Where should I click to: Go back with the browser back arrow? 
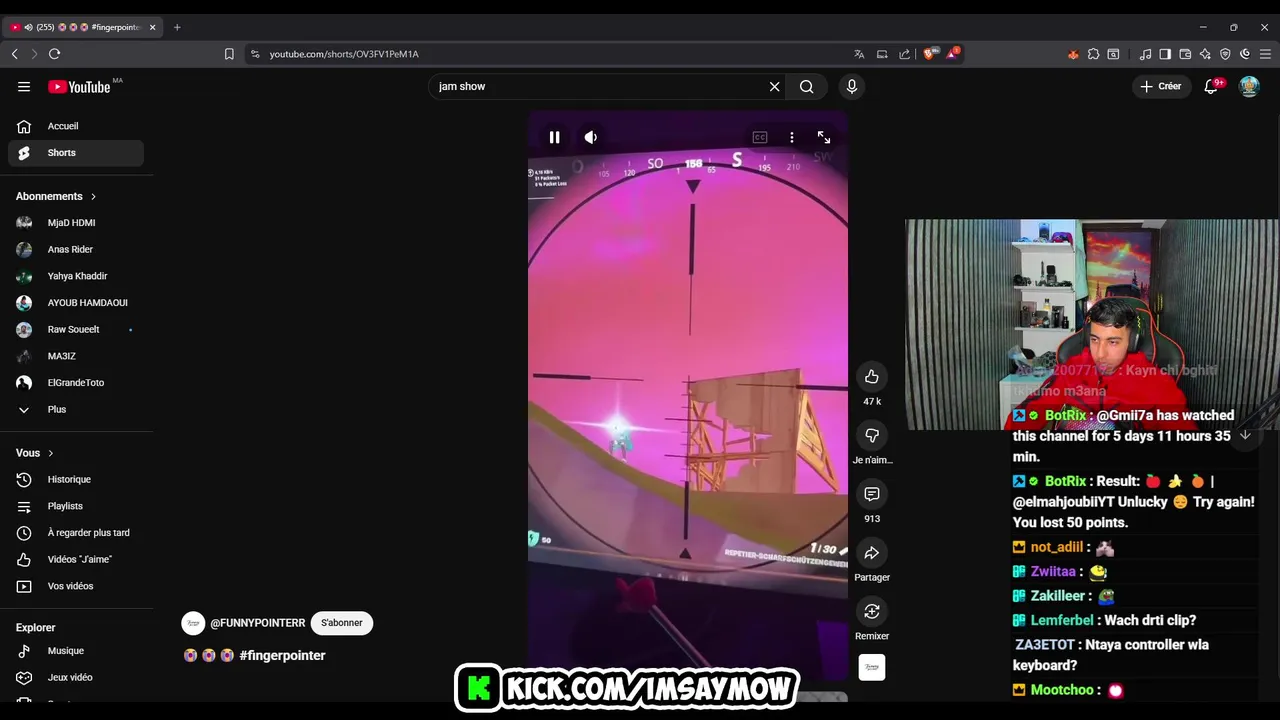(15, 54)
